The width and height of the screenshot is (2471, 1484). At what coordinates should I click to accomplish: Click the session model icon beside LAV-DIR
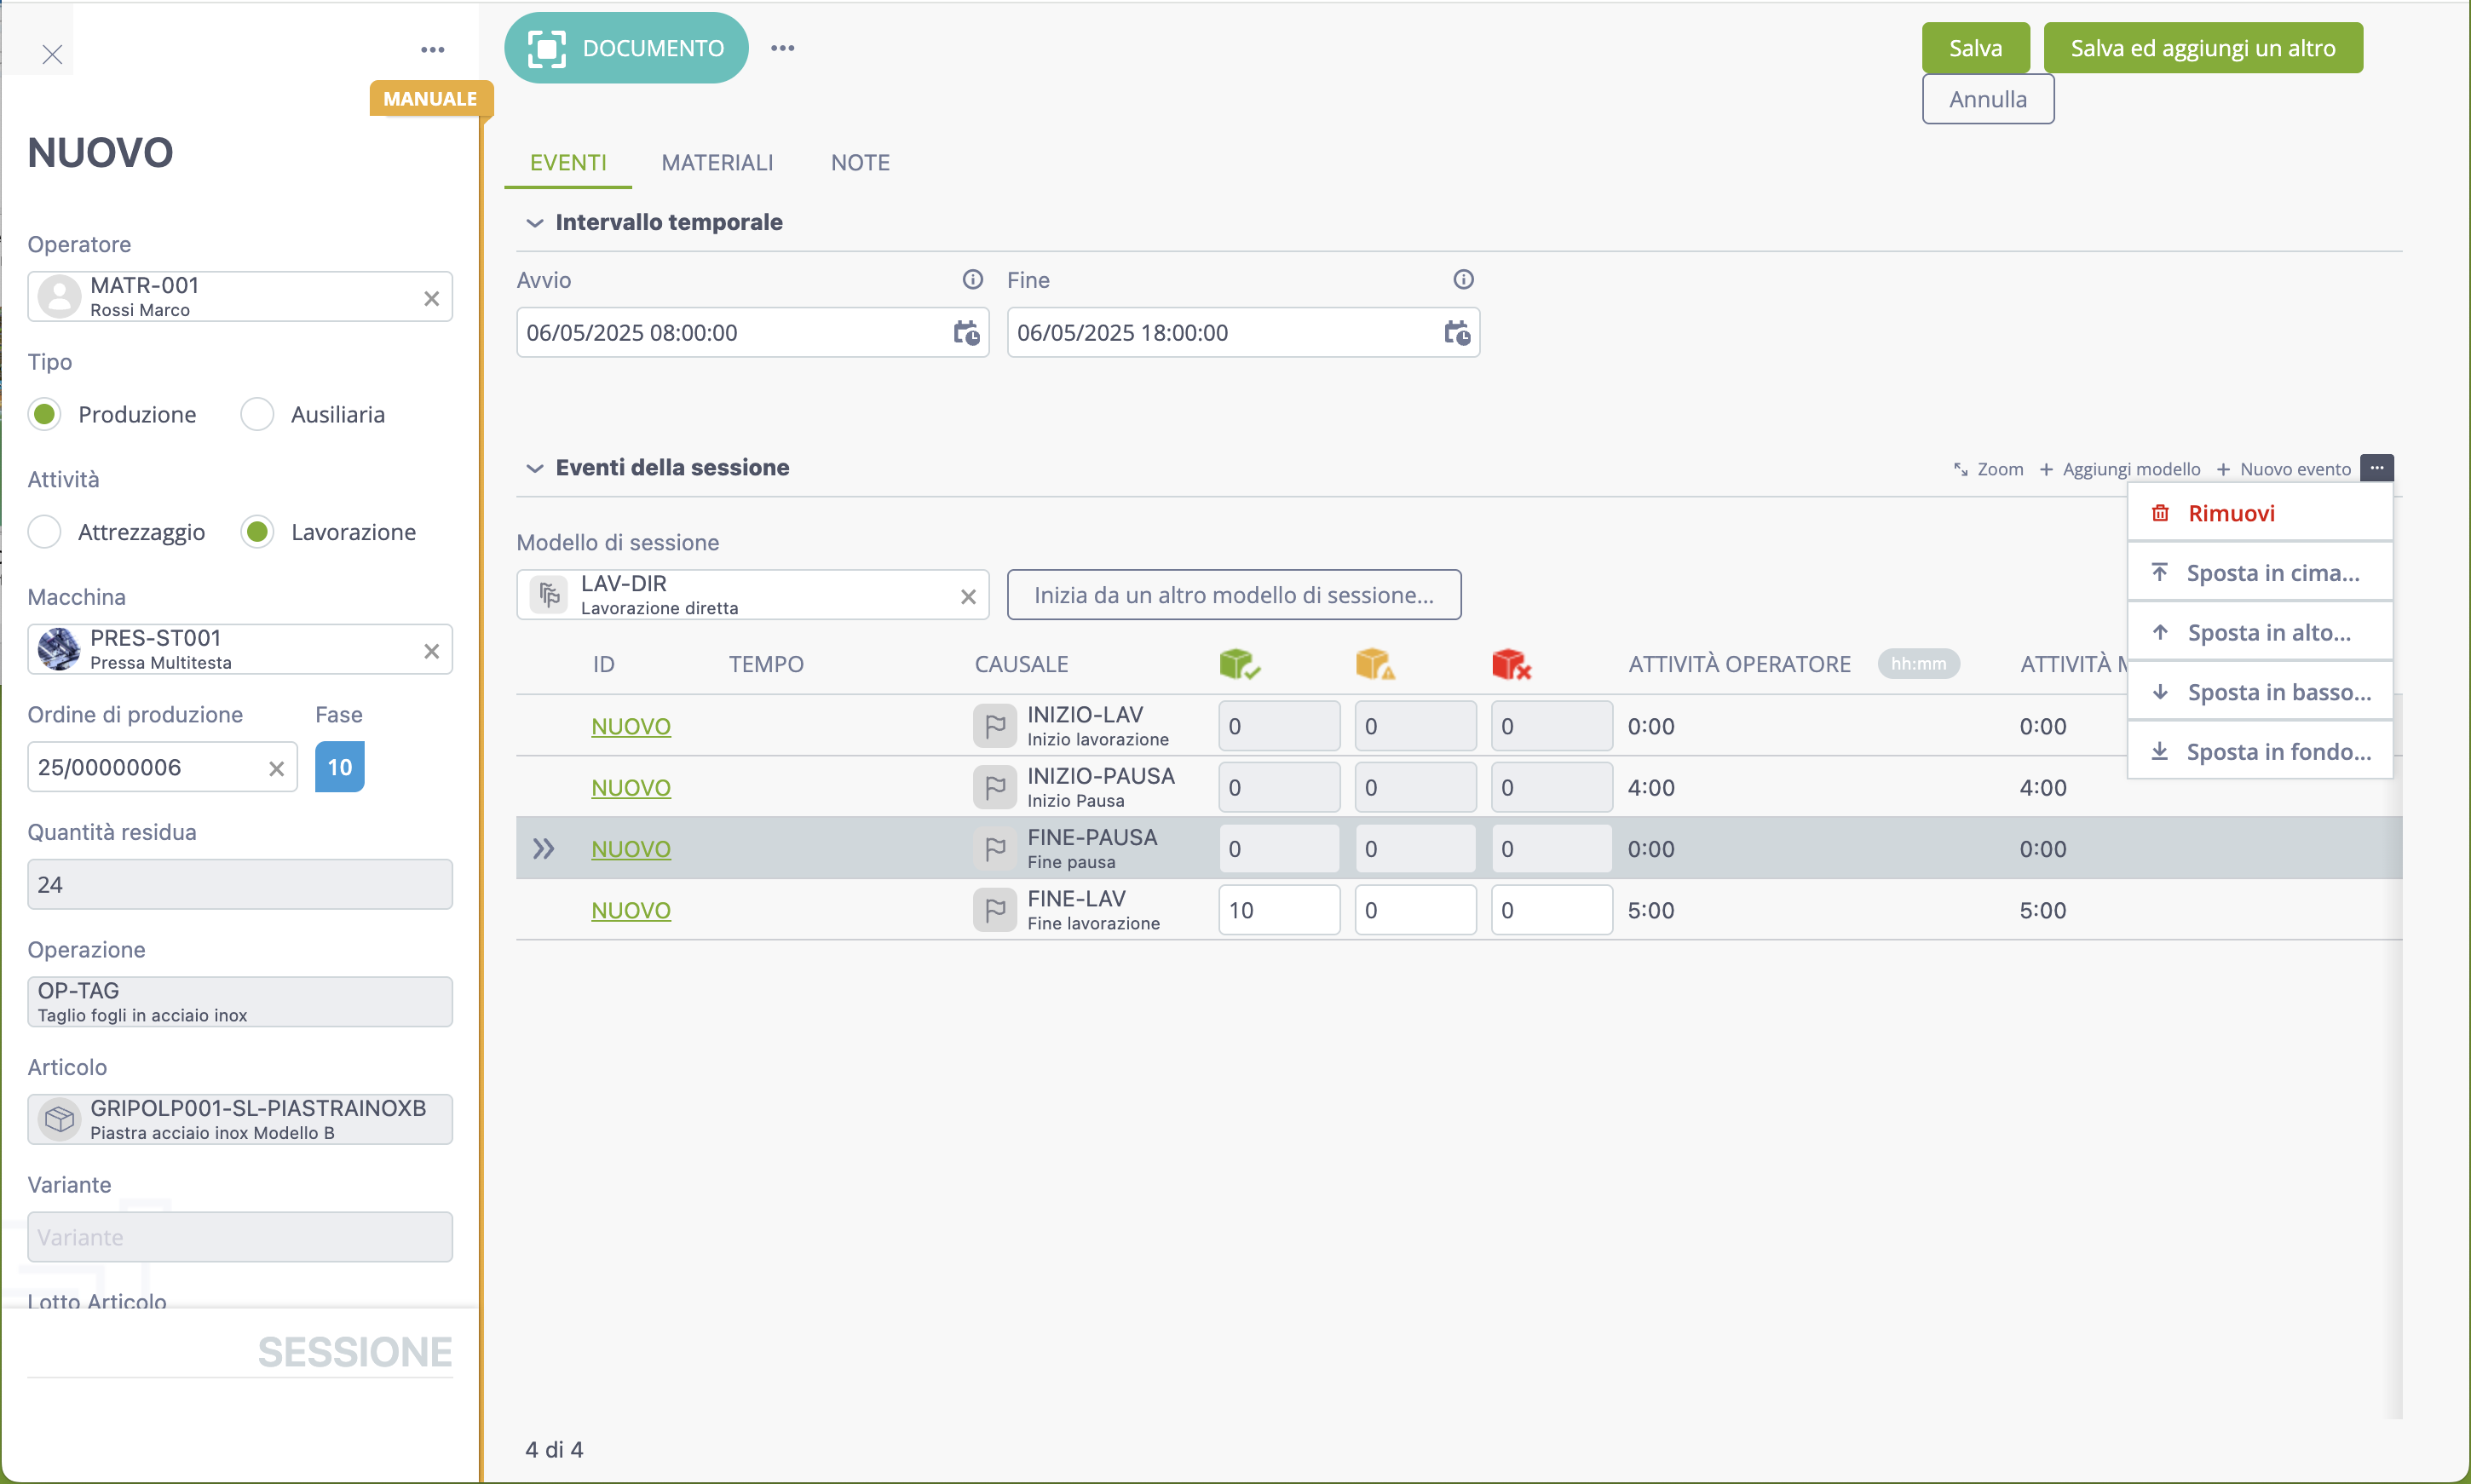tap(548, 595)
